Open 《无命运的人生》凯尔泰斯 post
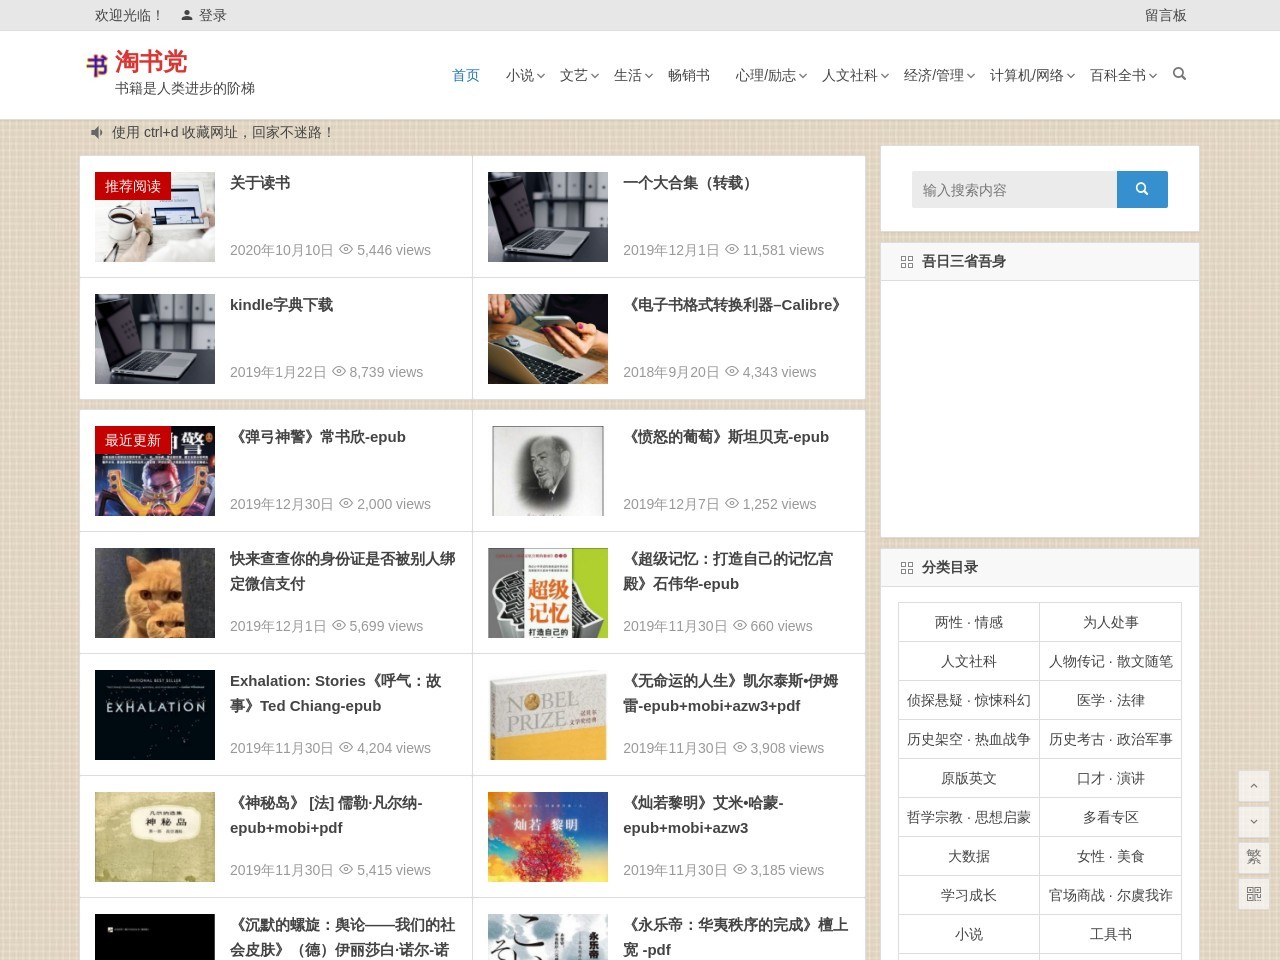 click(x=731, y=693)
